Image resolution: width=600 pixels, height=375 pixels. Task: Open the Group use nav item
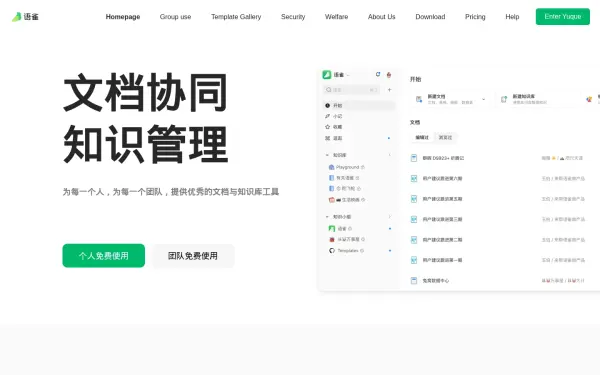[x=175, y=17]
